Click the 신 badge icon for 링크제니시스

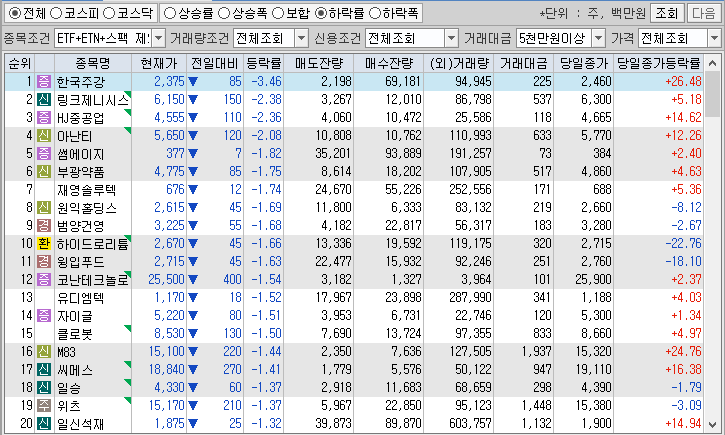(43, 100)
